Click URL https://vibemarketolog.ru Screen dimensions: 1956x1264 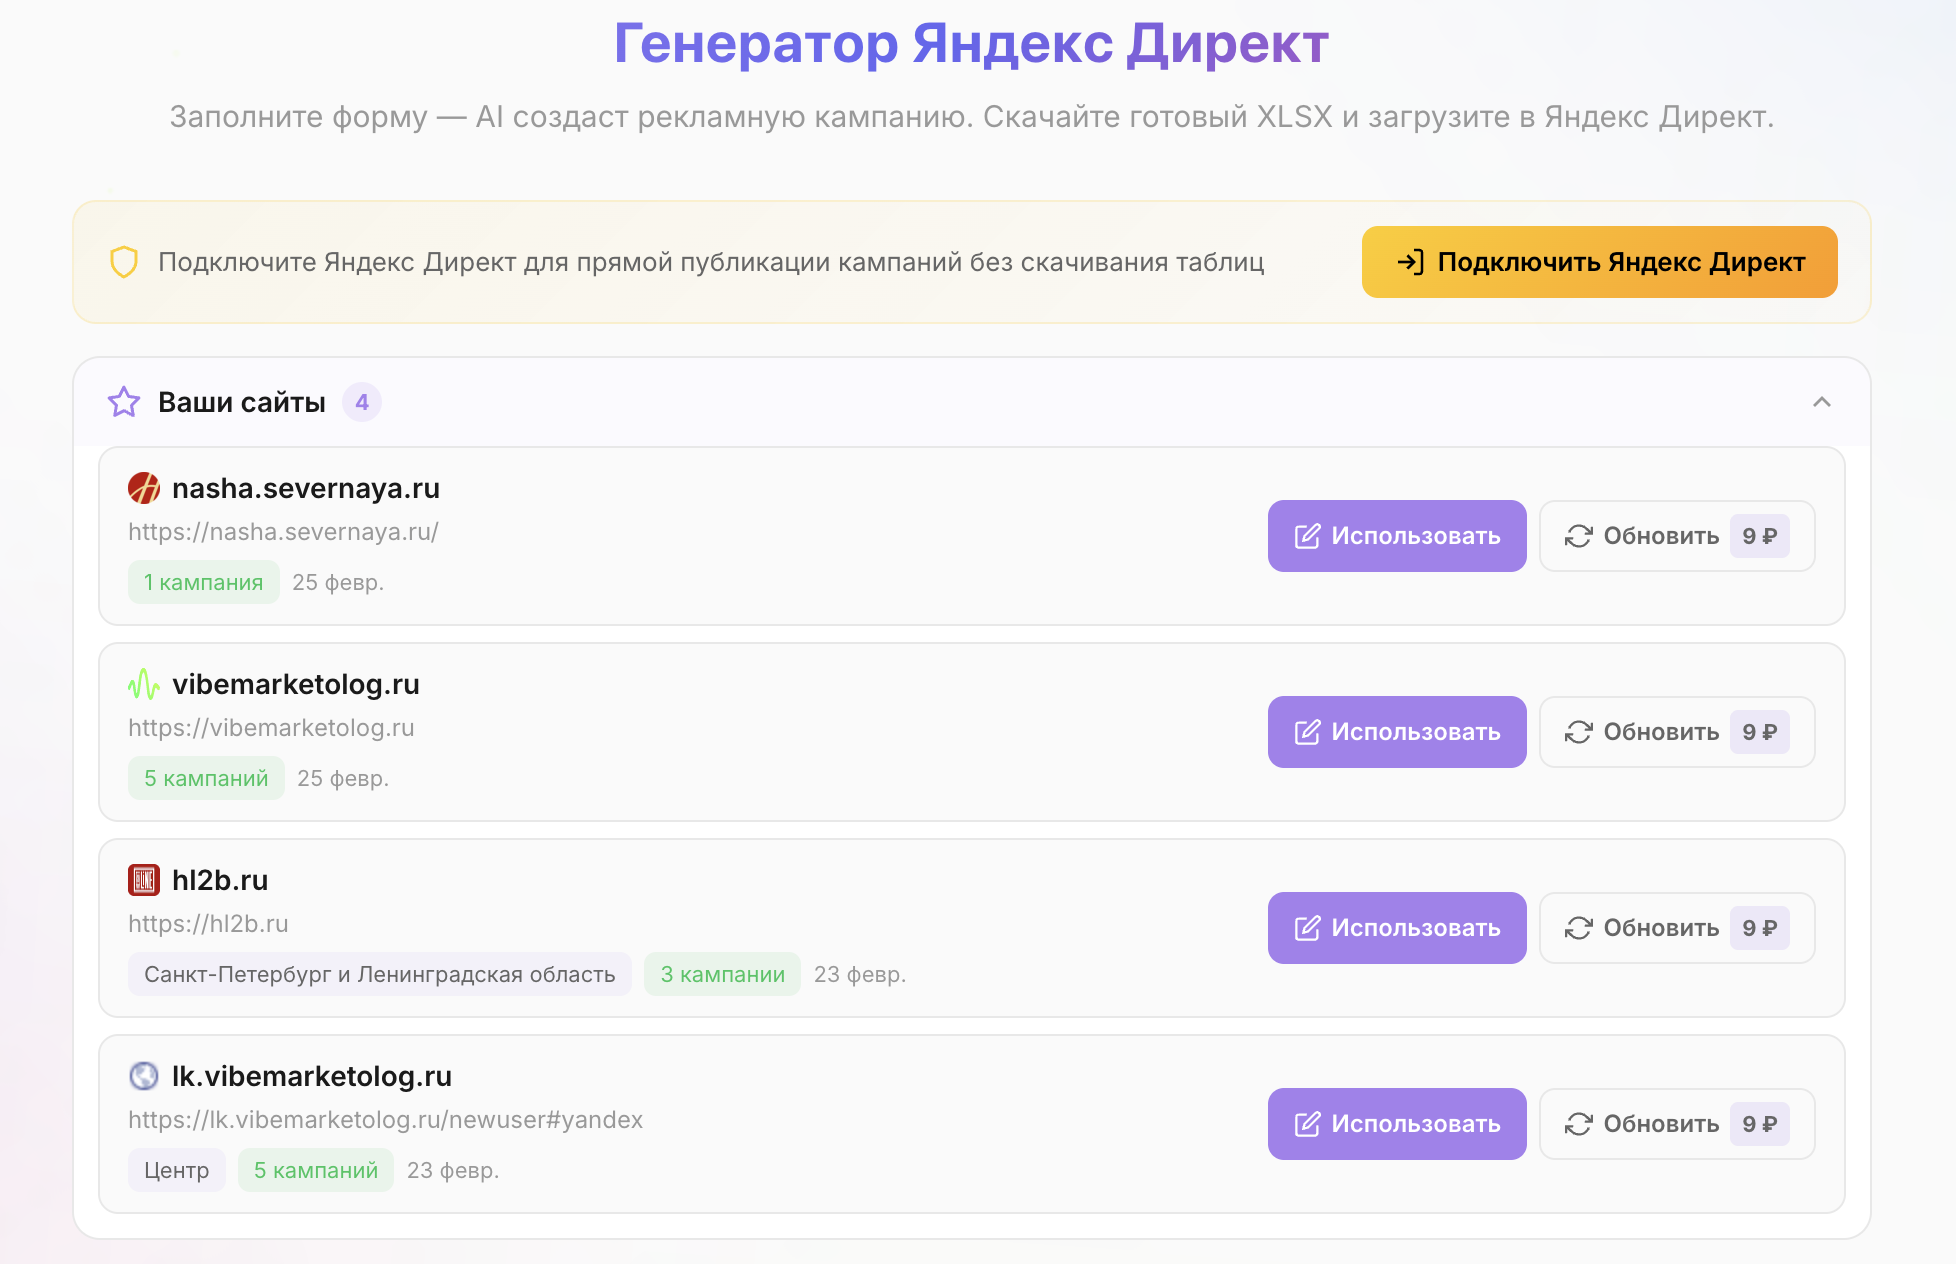click(271, 728)
